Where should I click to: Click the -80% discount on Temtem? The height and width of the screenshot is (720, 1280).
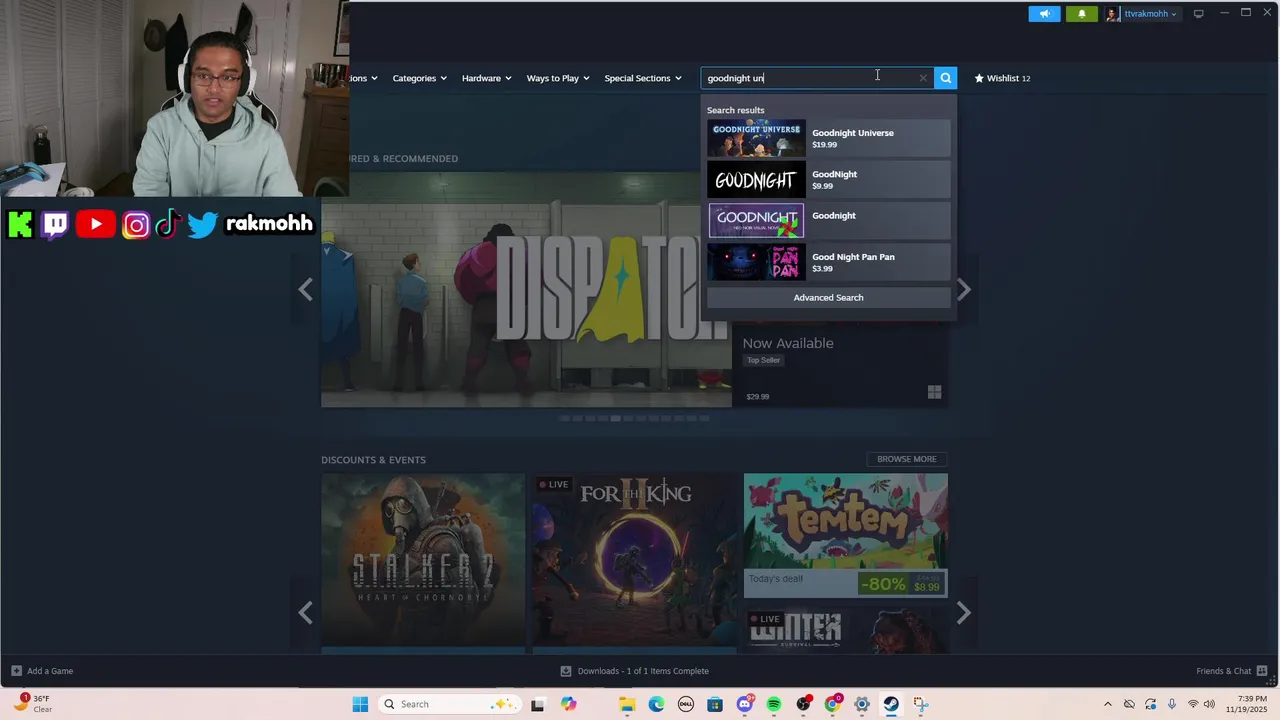click(x=883, y=584)
